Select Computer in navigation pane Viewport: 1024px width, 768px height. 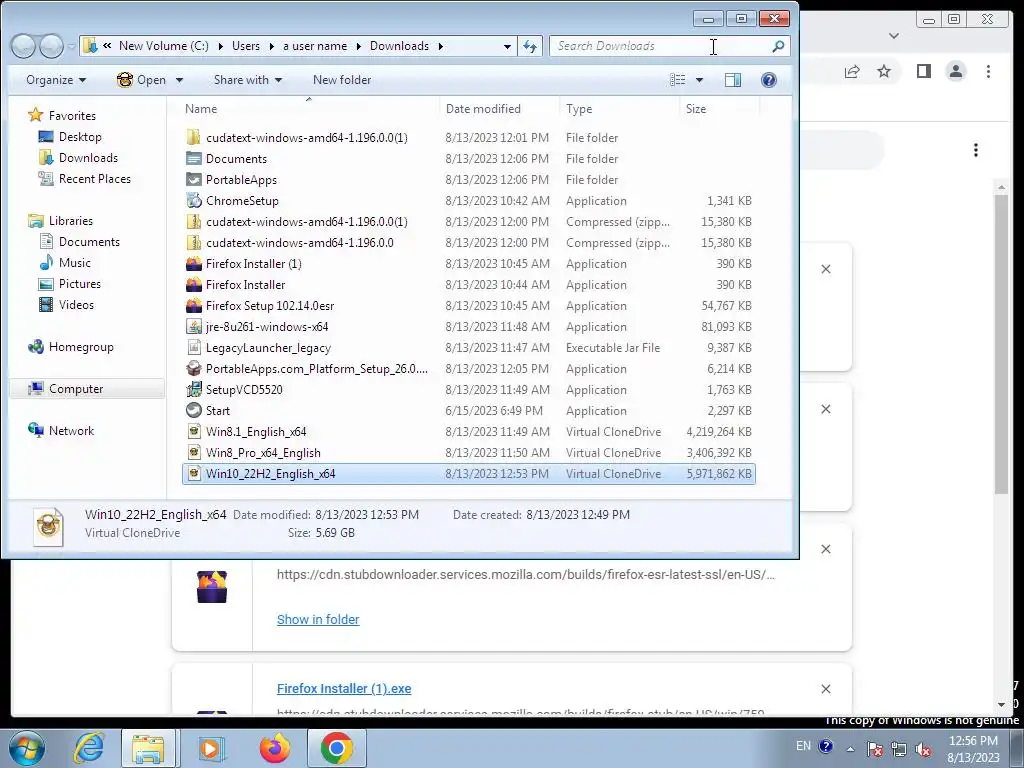coord(76,389)
